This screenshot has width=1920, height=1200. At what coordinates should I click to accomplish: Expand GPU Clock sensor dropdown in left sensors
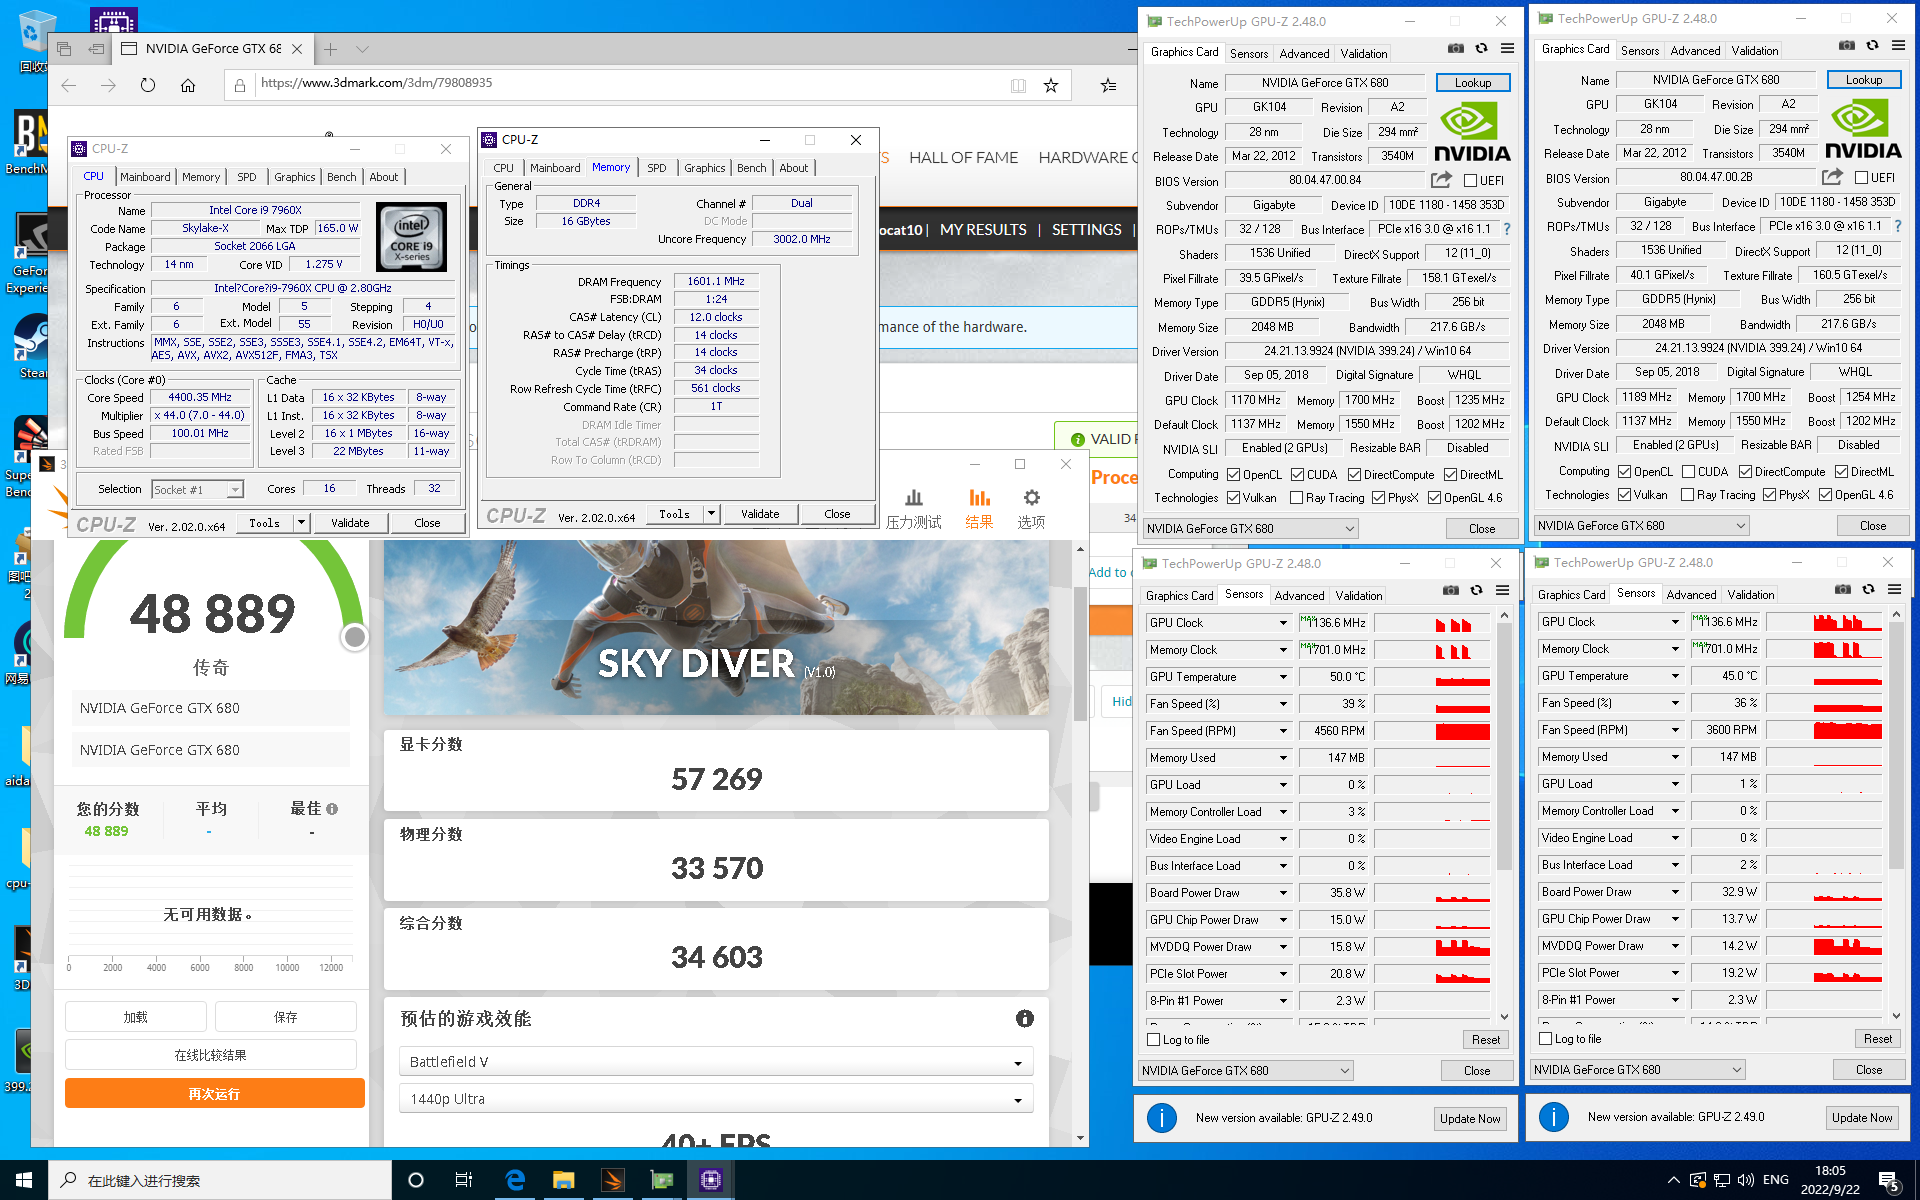[x=1283, y=623]
